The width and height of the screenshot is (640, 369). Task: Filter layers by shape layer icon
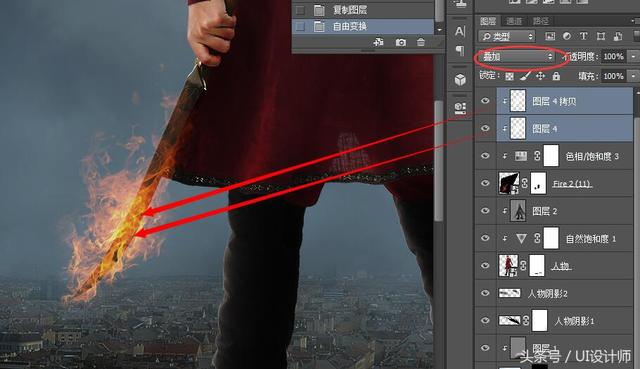600,36
